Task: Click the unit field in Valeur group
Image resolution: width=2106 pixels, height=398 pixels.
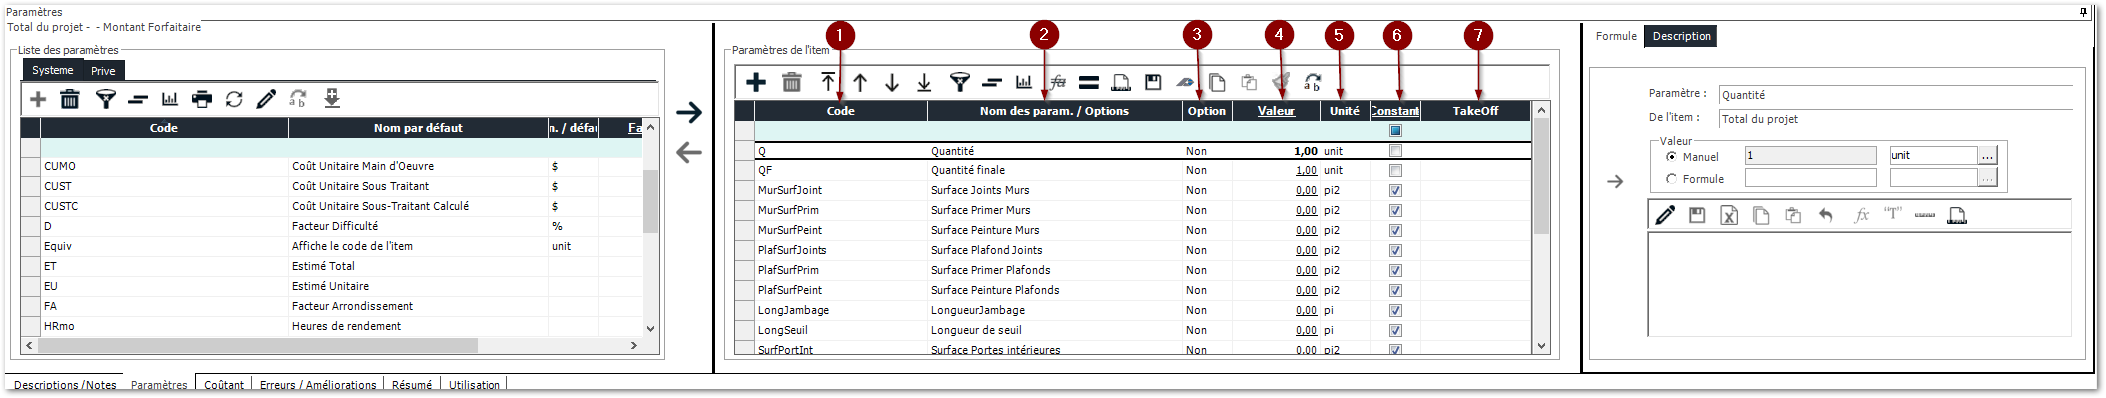Action: click(1933, 156)
